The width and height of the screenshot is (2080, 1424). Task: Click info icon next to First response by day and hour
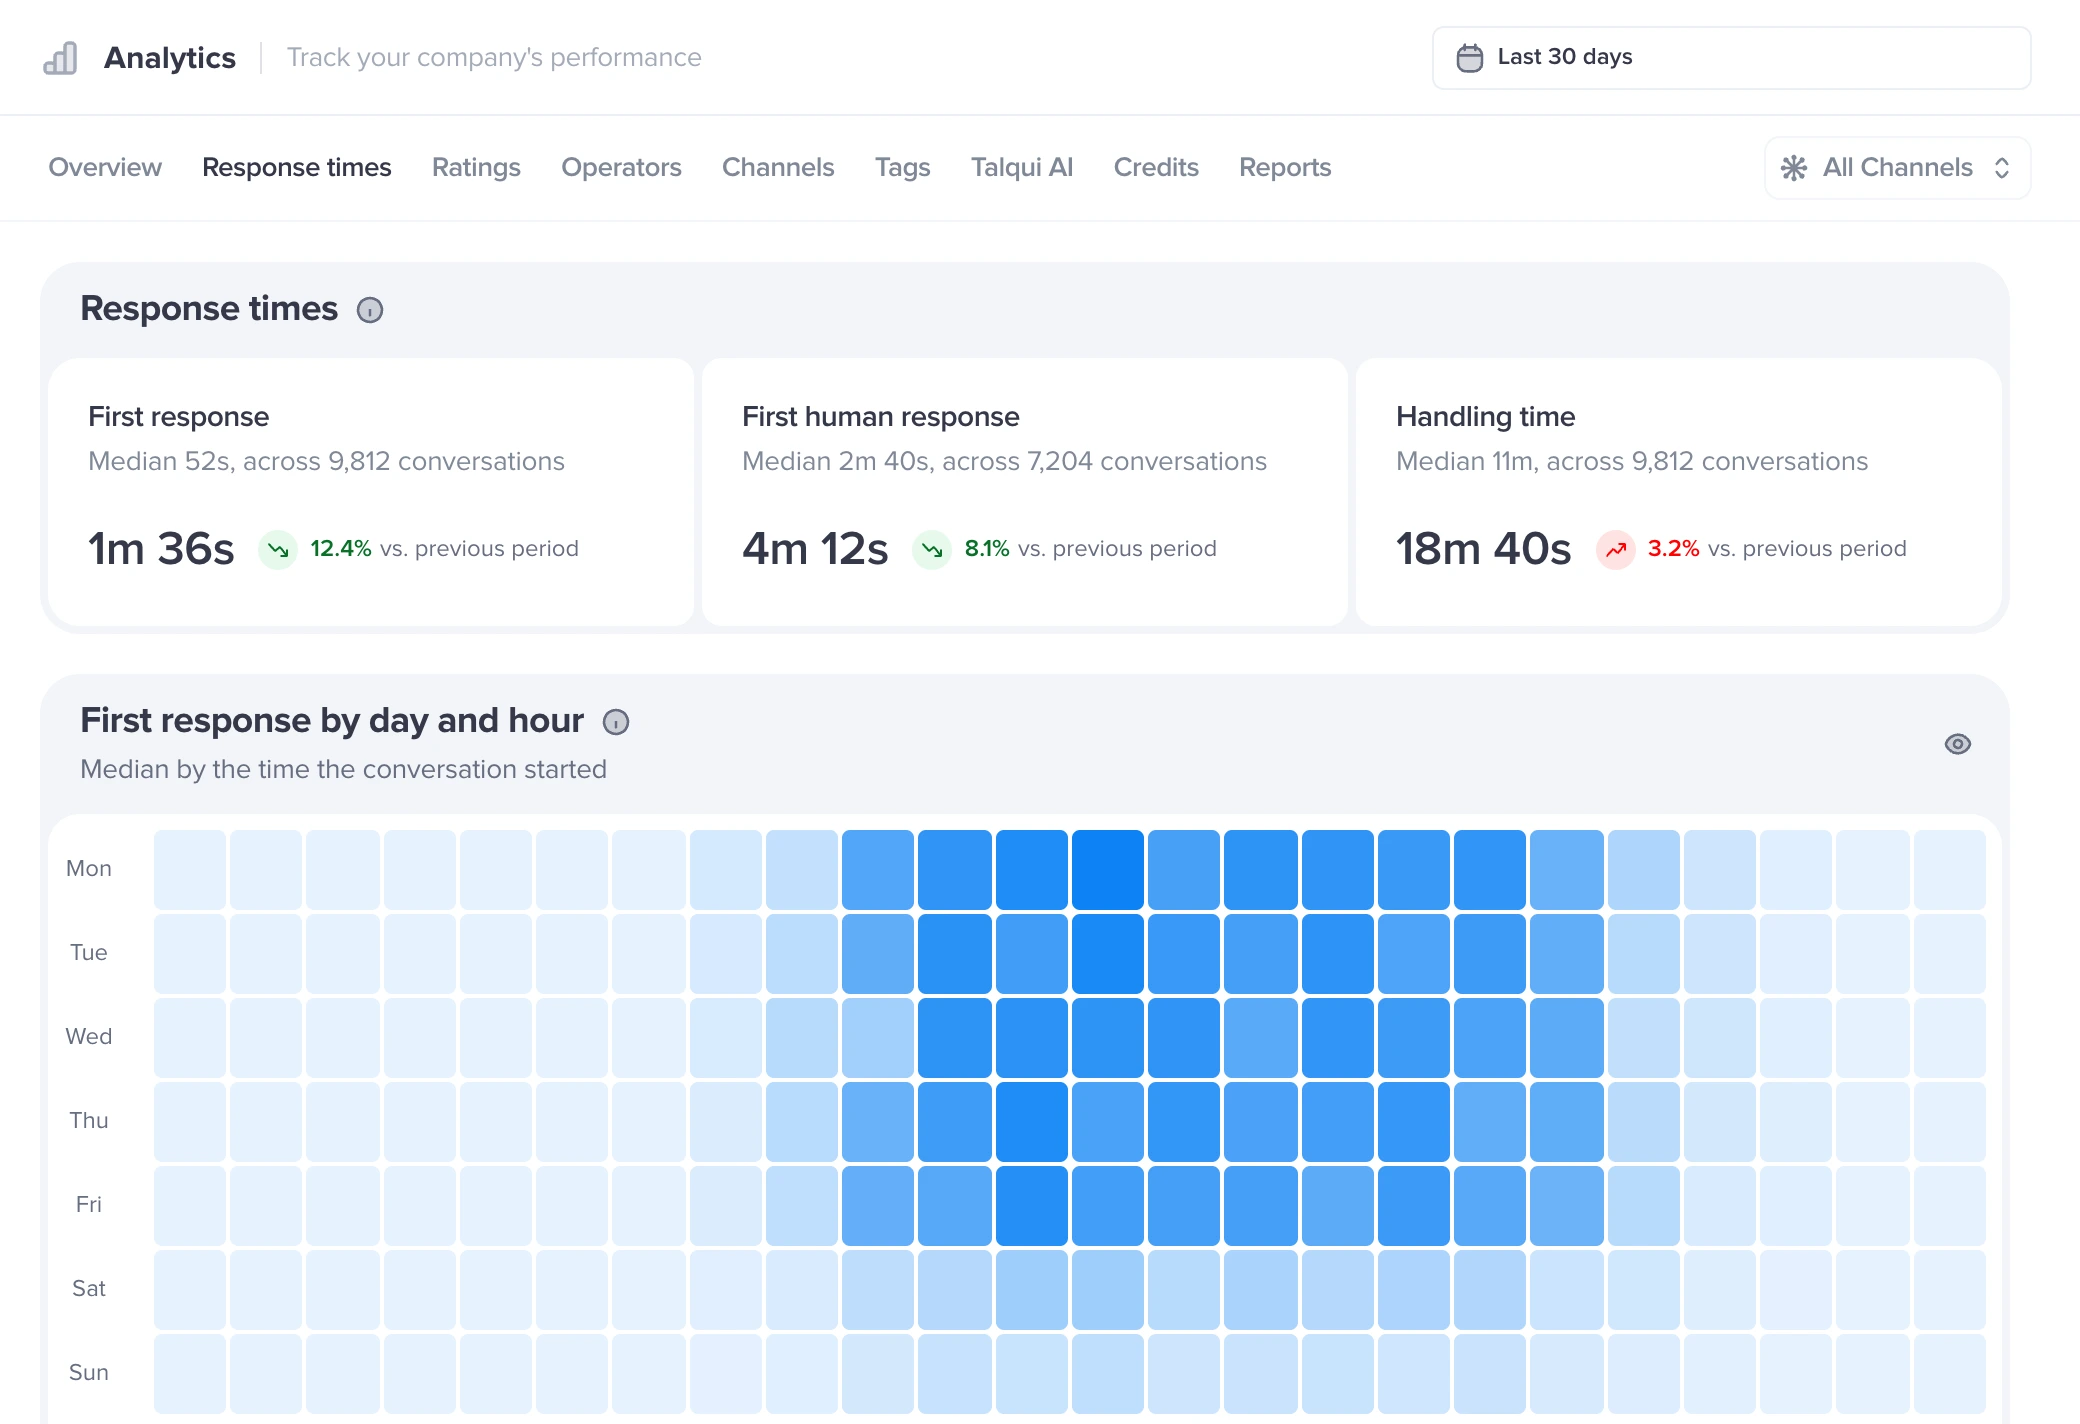[616, 722]
